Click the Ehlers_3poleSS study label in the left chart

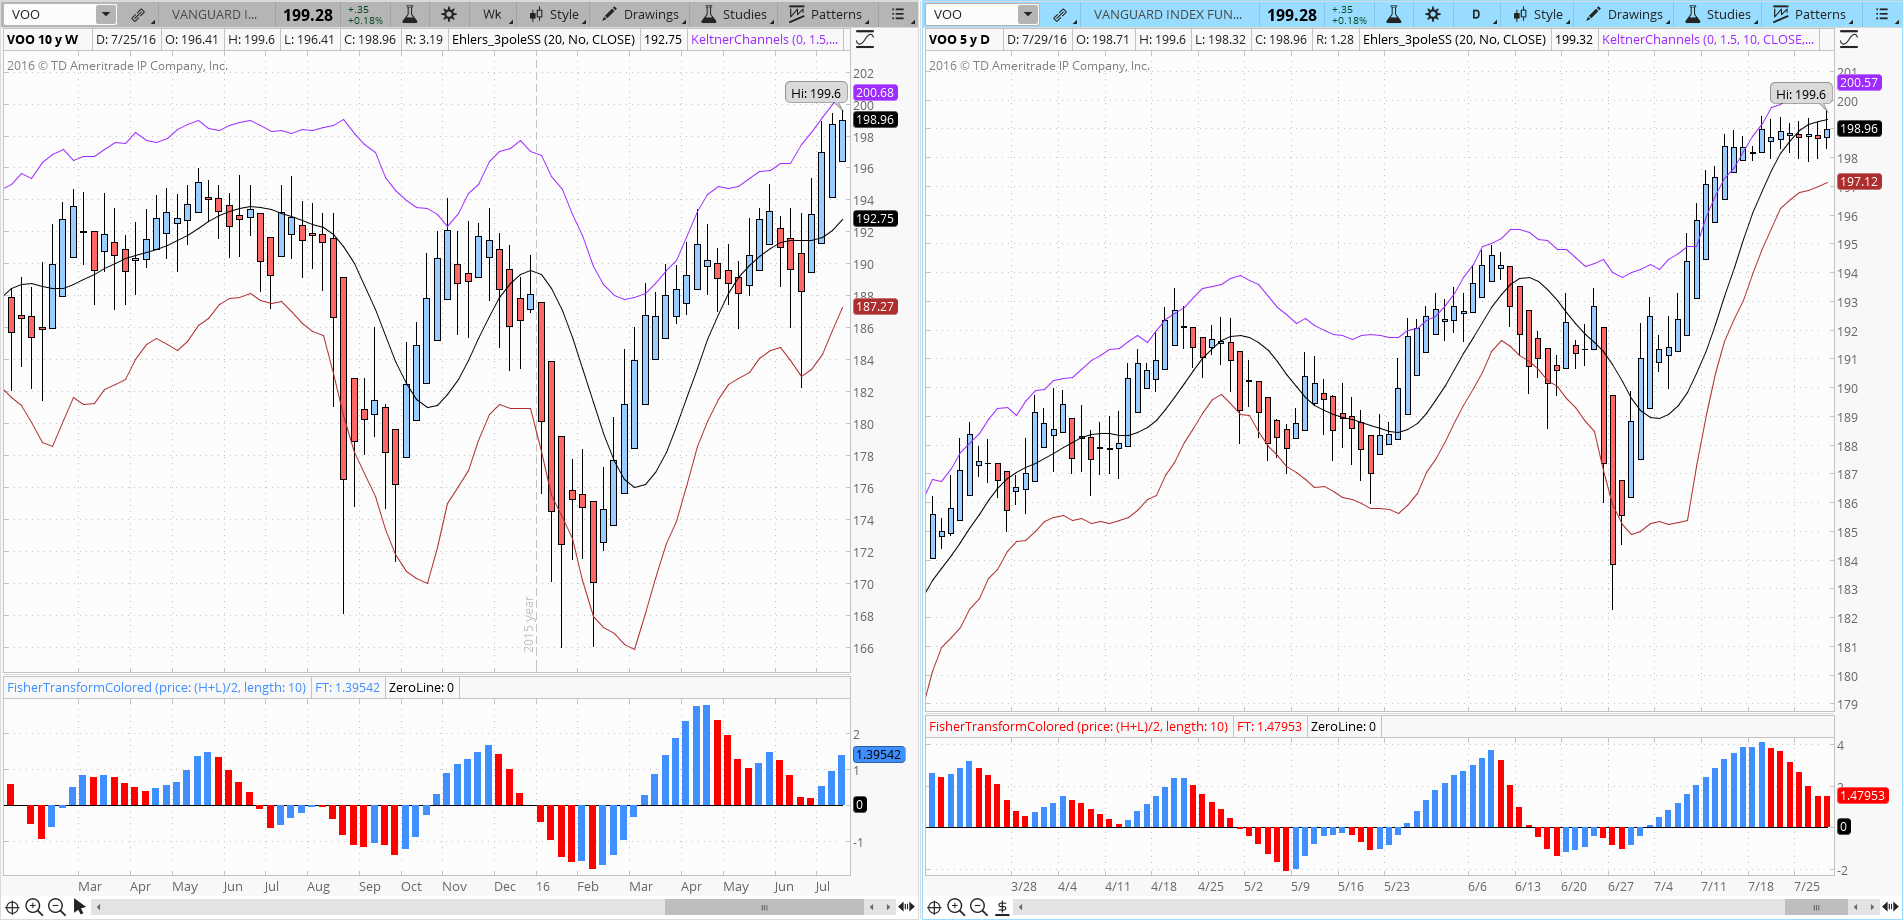pos(543,40)
